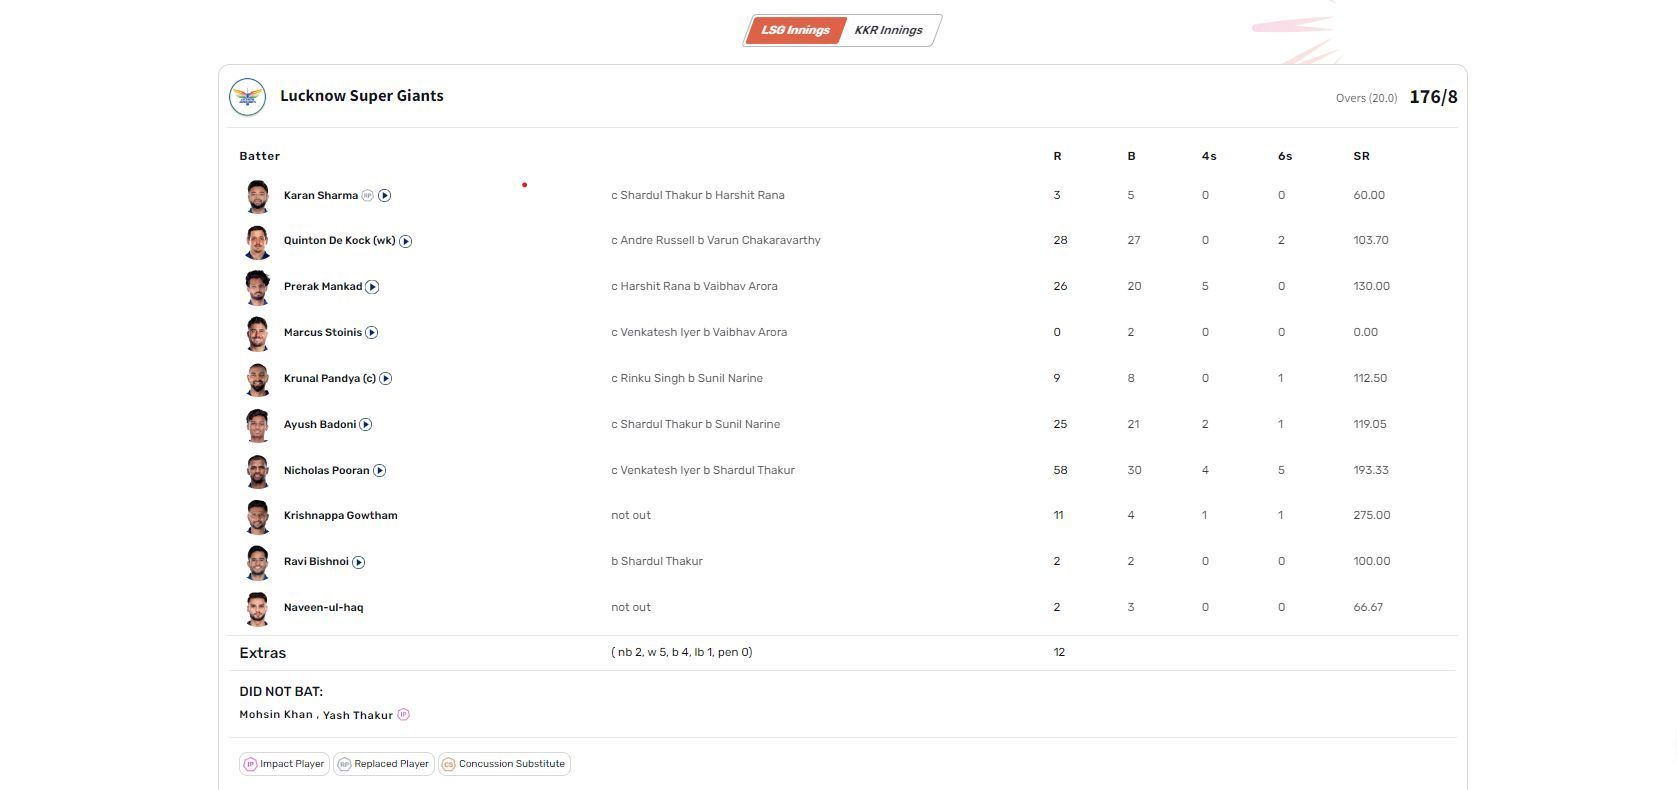
Task: Open Ayush Badoni's name link
Action: tap(320, 425)
